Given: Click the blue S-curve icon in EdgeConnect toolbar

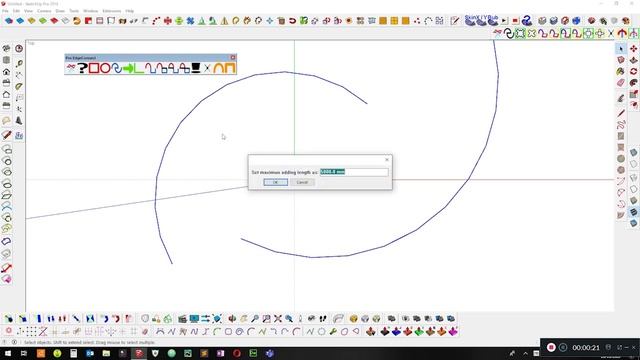Looking at the screenshot, I should pos(117,68).
